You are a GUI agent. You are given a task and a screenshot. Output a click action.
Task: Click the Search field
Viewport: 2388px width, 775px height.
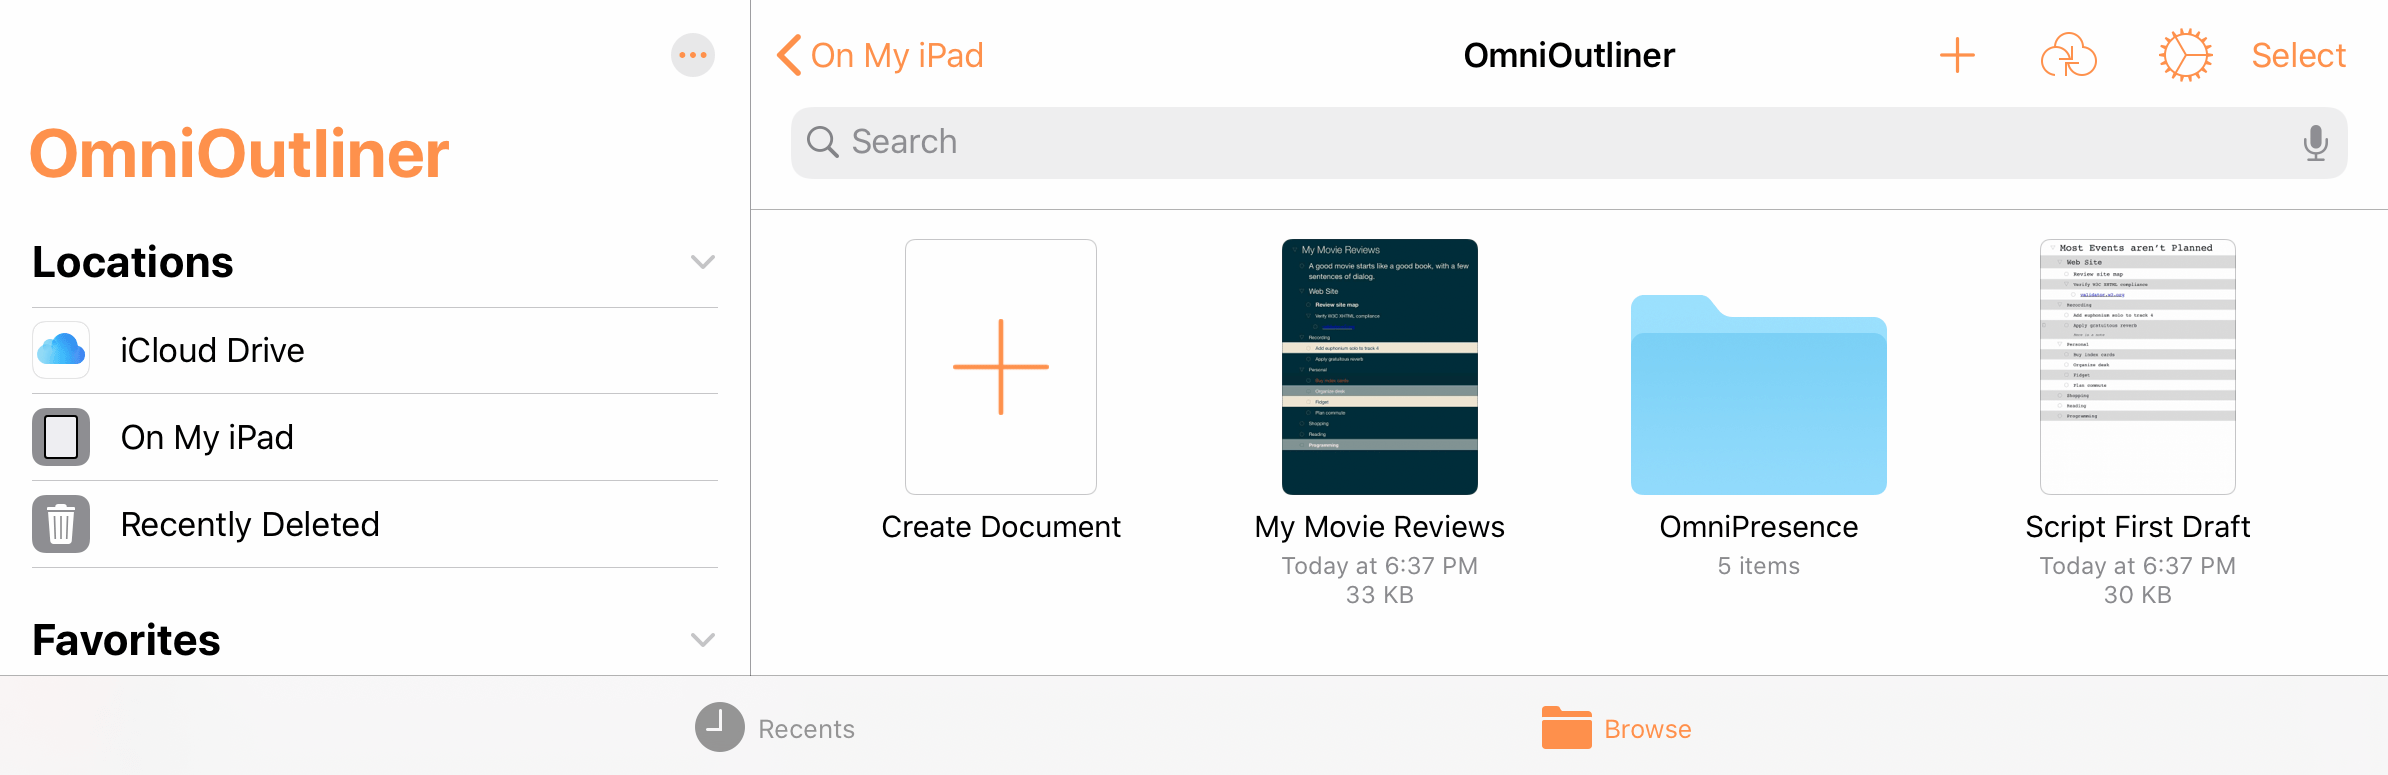pos(1569,143)
